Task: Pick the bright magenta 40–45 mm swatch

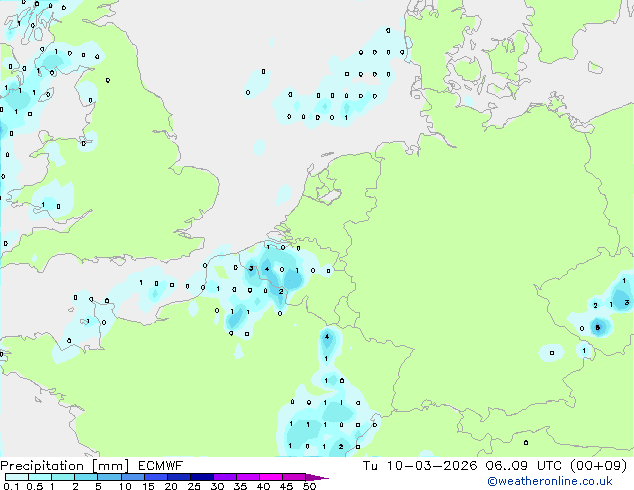Action: (x=271, y=477)
